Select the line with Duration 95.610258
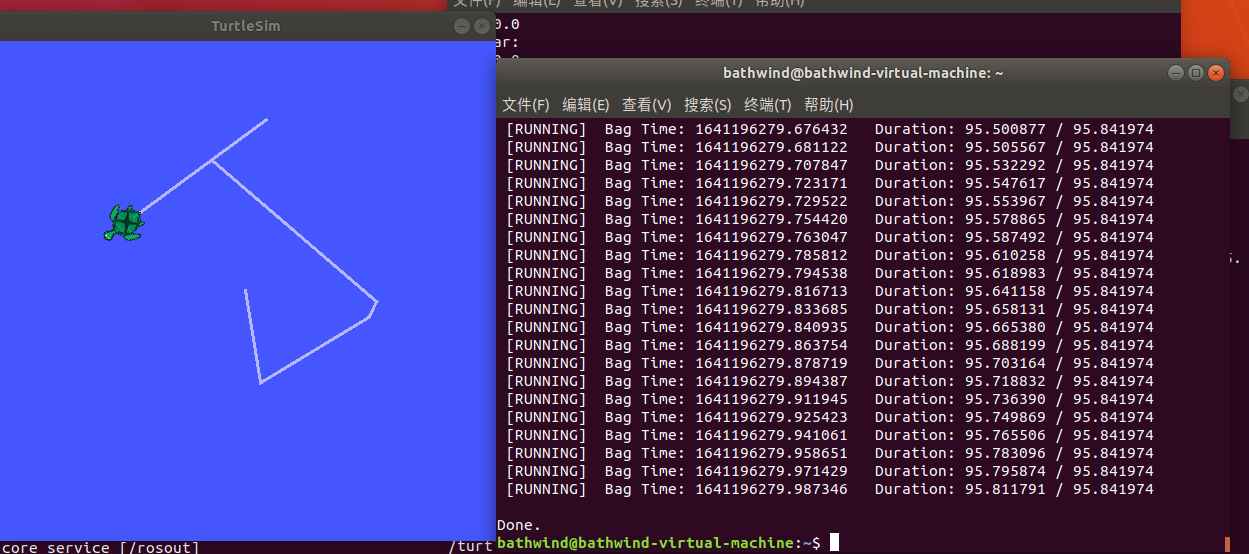The width and height of the screenshot is (1249, 554). click(829, 255)
